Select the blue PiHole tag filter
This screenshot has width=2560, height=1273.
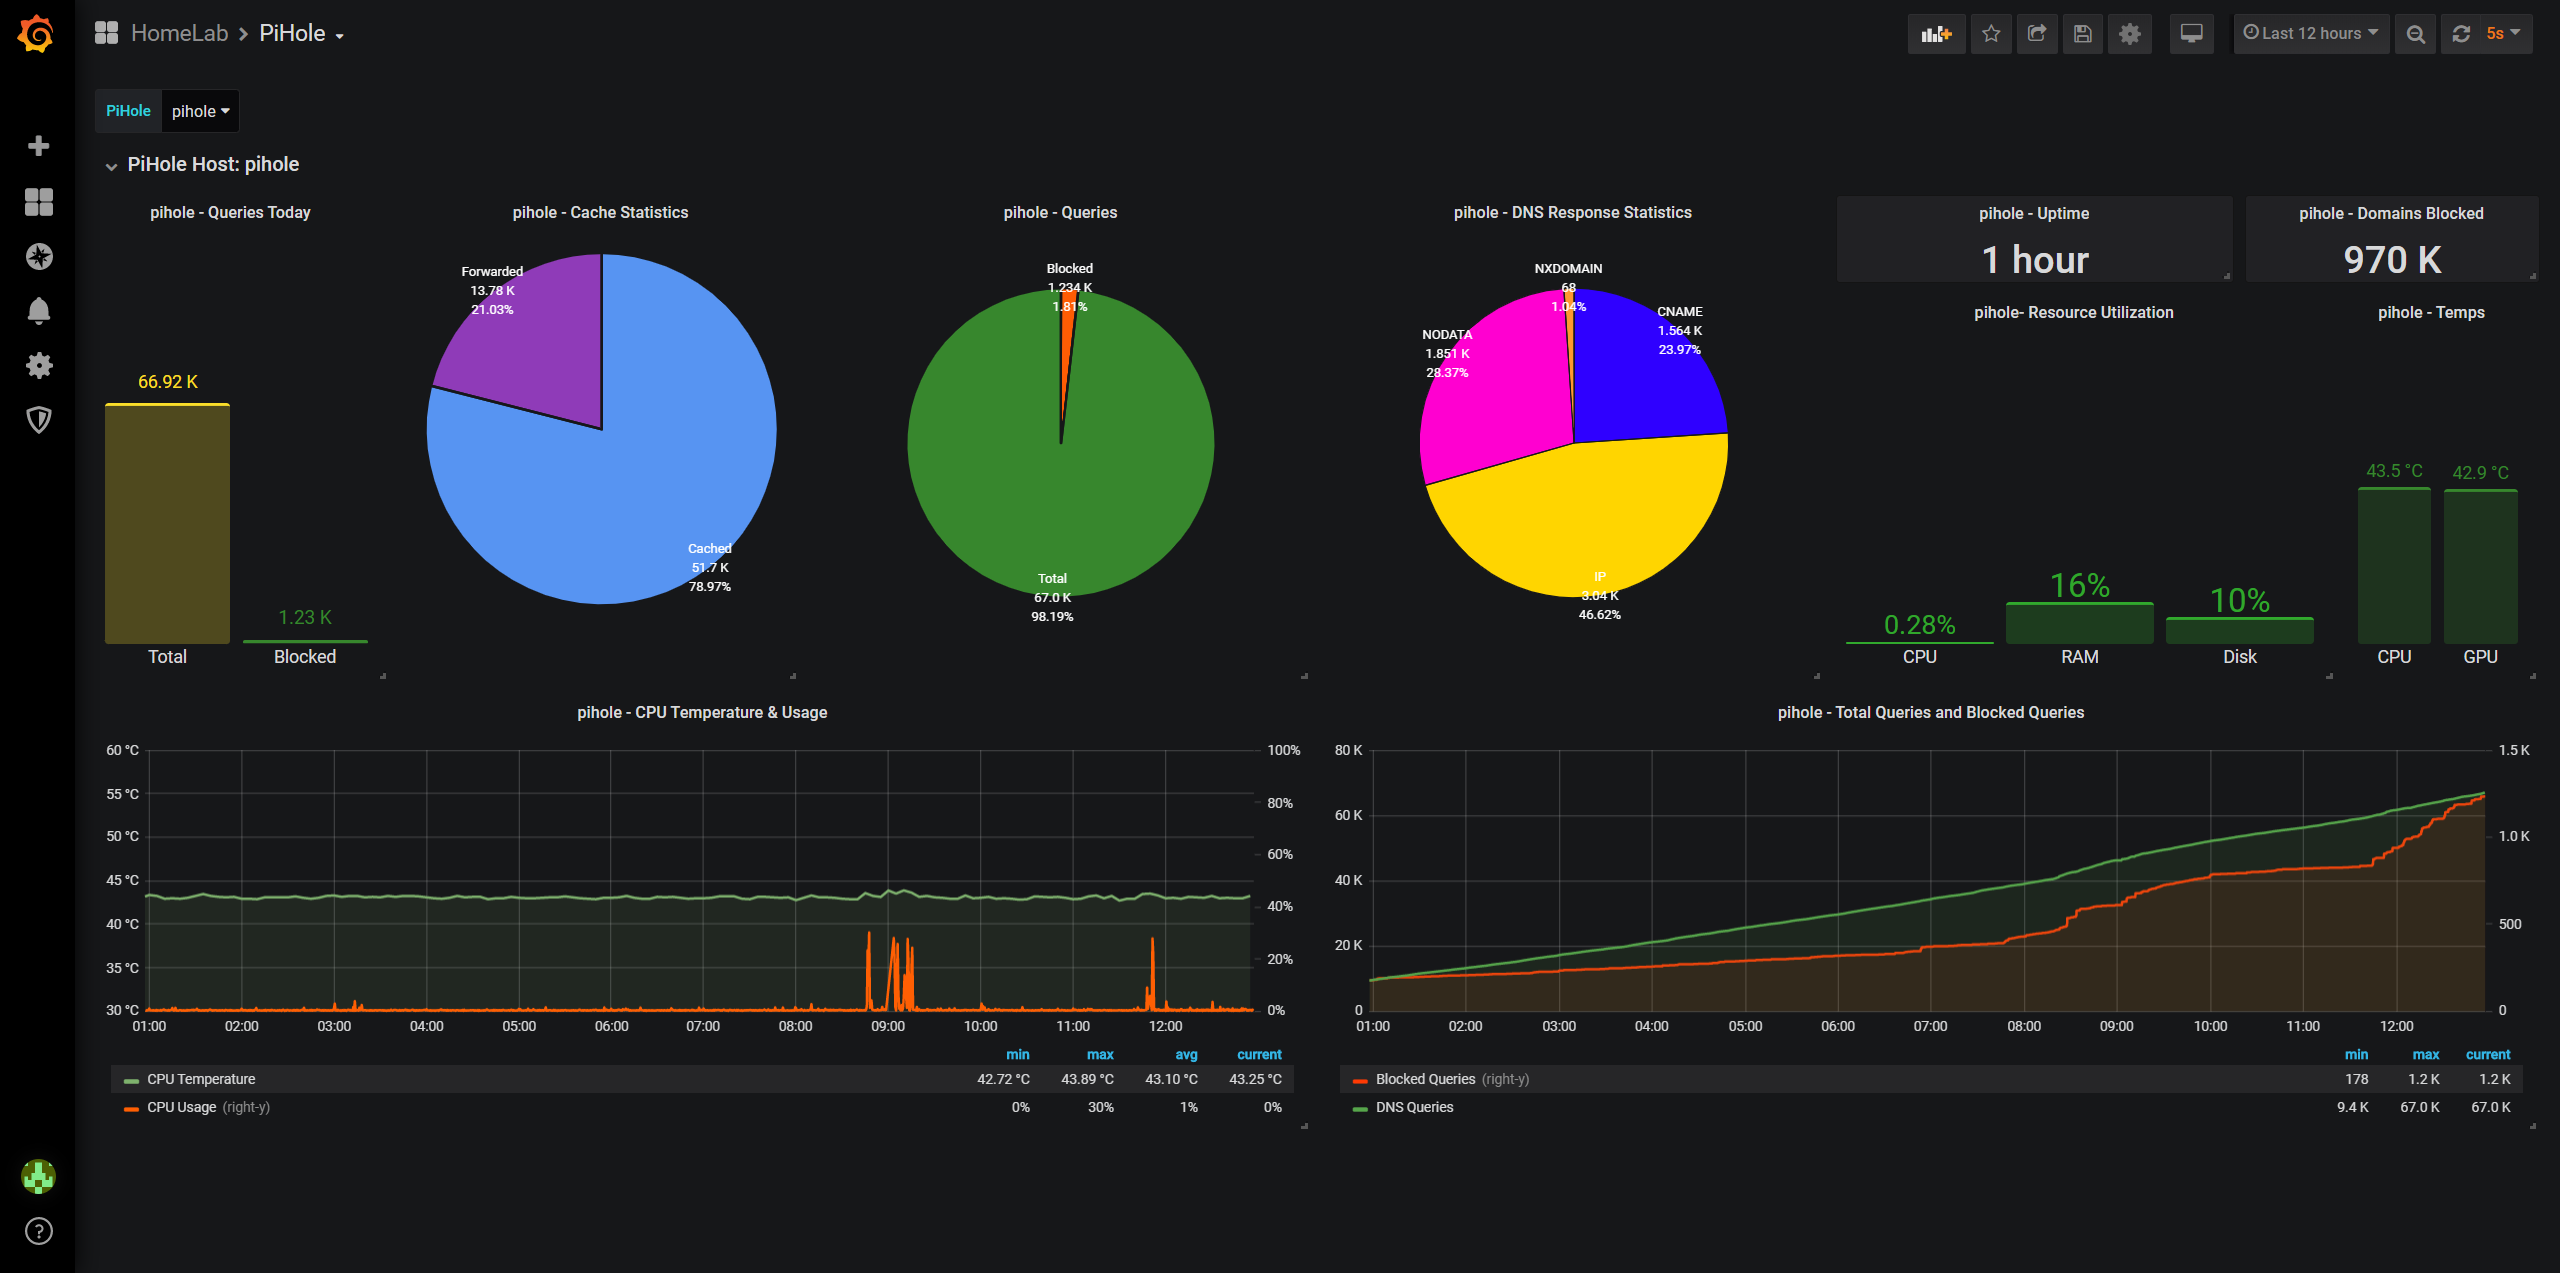127,111
